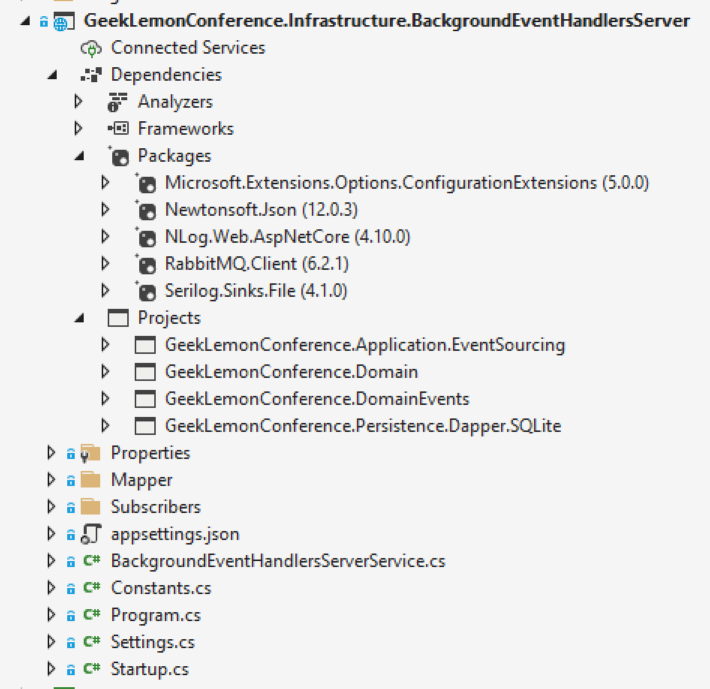Select Newtonsoft.Json (12.0.3)
710x689 pixels.
click(261, 210)
